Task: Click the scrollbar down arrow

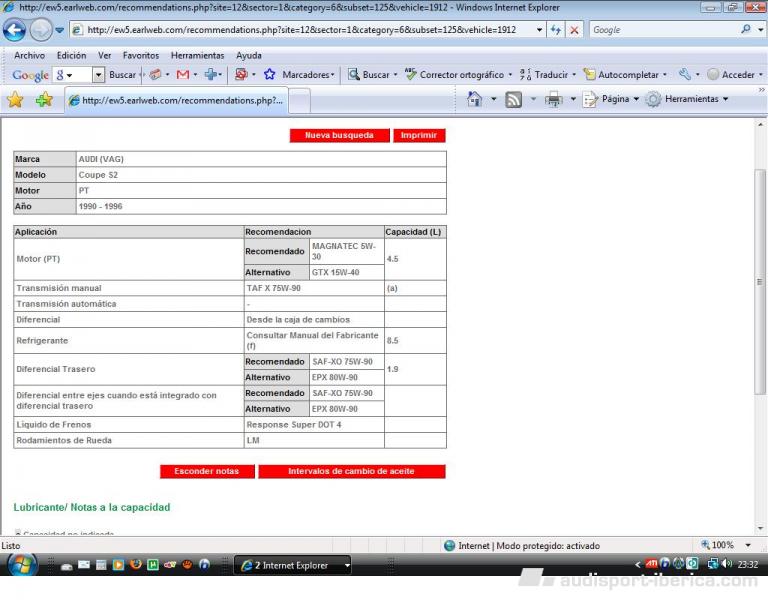Action: pos(760,528)
